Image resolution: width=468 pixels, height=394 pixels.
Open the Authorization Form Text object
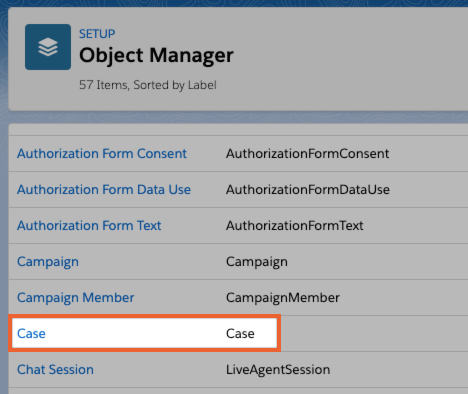89,226
